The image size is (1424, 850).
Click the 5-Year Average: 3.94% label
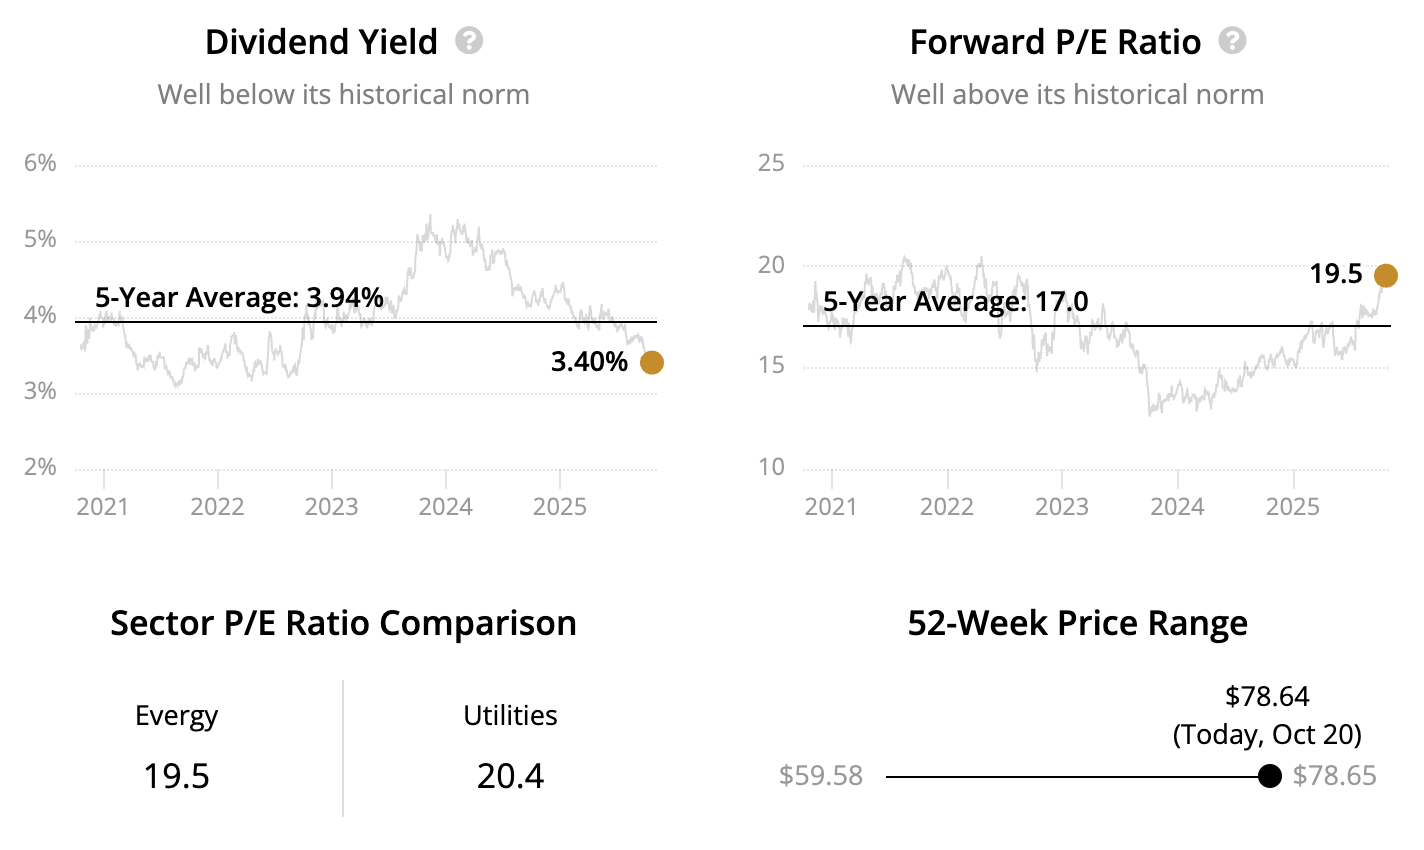[239, 297]
